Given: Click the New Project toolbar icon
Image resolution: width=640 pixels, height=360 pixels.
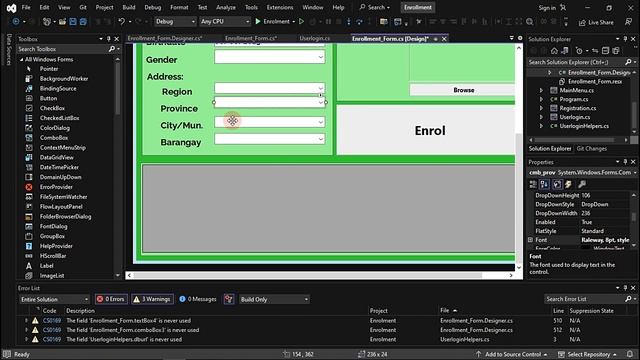Looking at the screenshot, I should click(x=47, y=22).
